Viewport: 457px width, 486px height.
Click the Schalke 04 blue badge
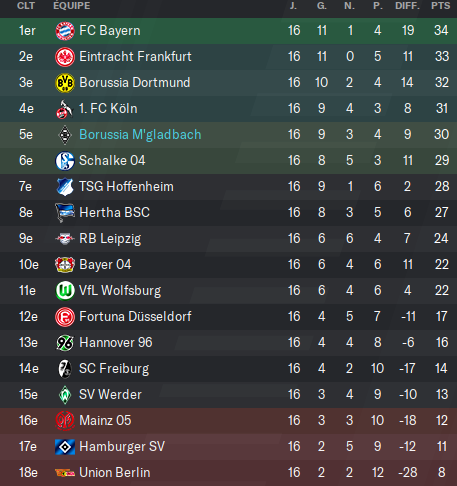click(65, 161)
